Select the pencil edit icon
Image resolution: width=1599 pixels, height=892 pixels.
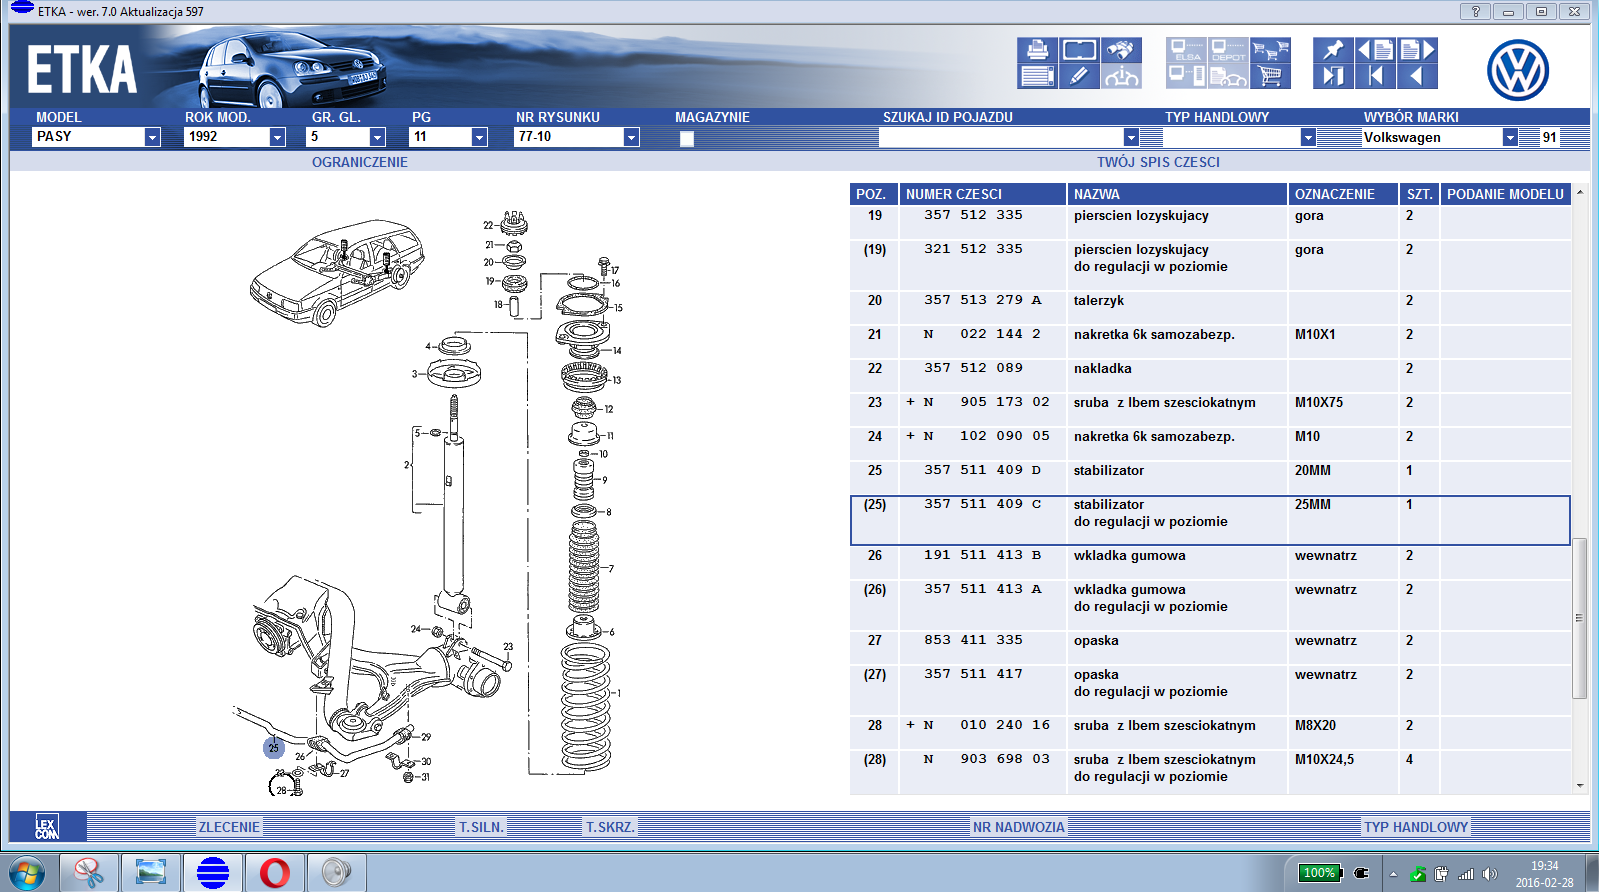click(x=1079, y=76)
